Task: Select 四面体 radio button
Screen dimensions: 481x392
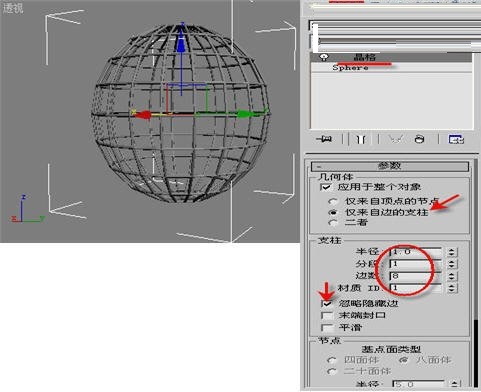Action: point(331,360)
